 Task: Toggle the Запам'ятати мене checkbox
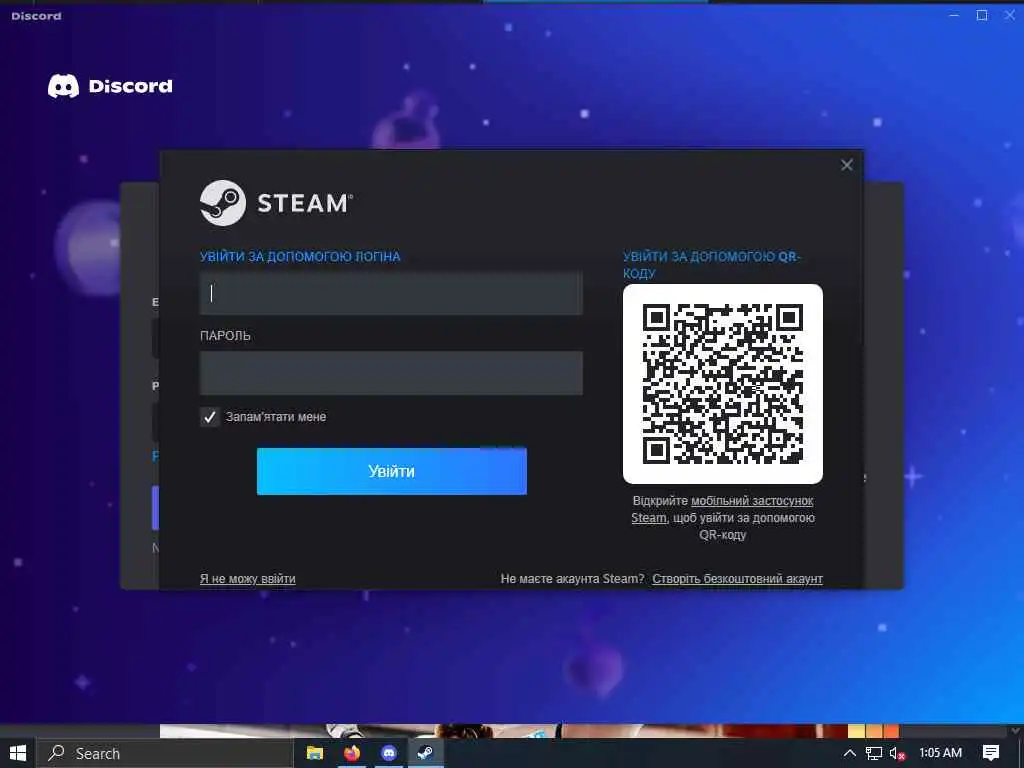(210, 417)
